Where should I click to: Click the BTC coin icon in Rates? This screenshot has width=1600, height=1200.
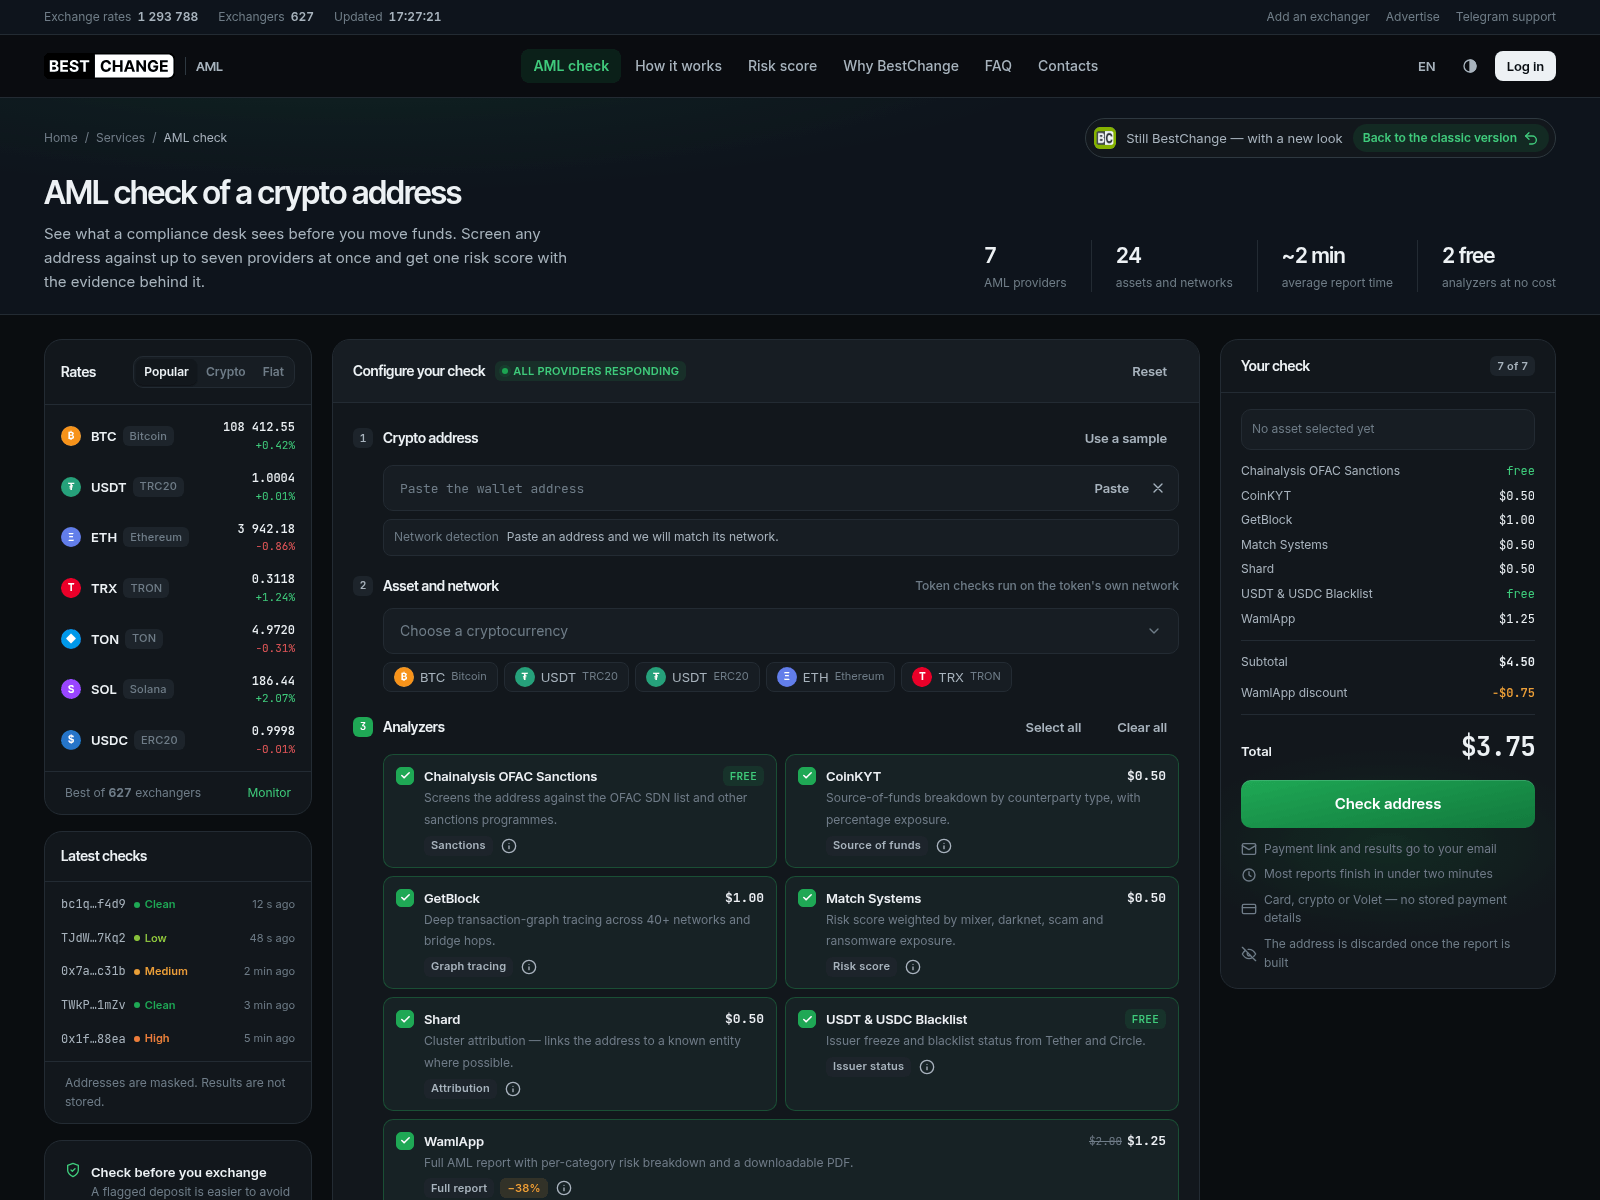71,436
